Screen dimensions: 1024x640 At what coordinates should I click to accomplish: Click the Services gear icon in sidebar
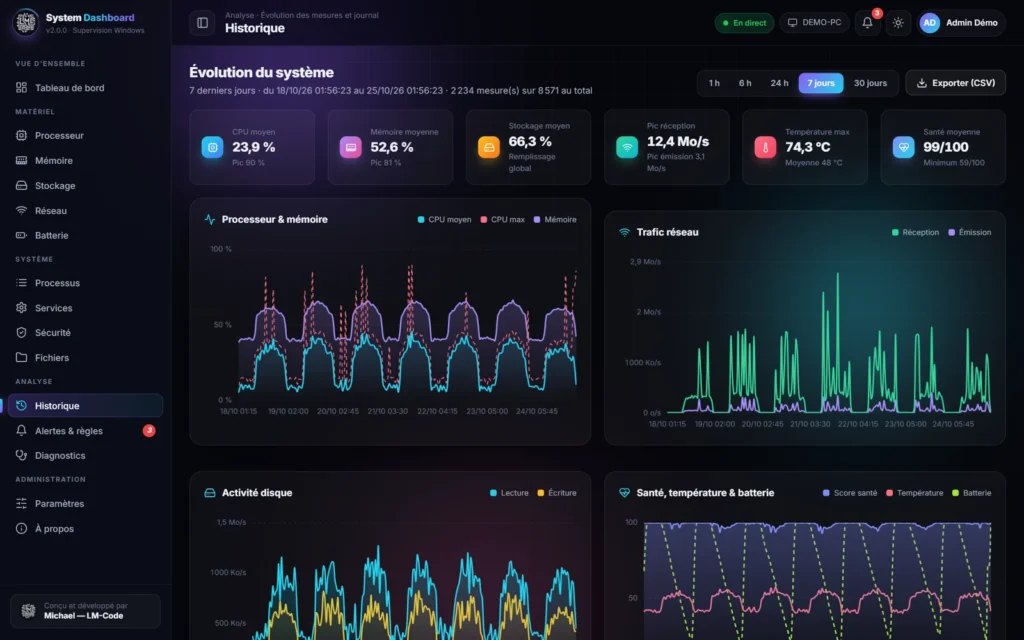click(22, 308)
